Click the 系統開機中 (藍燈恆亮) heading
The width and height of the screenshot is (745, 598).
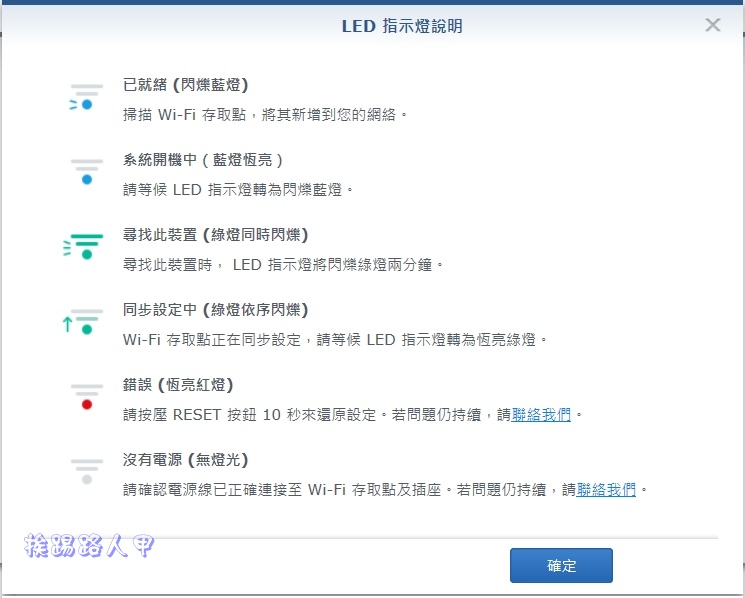coord(202,160)
